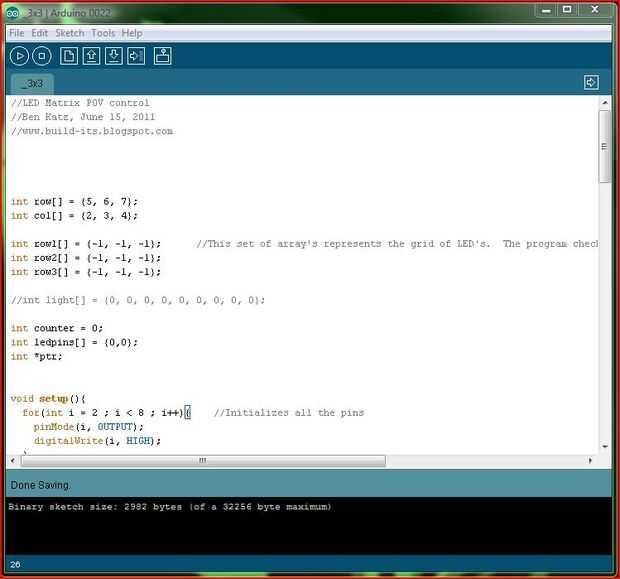Click the '//Initializes all the pins' comment
This screenshot has height=579, width=620.
pos(289,413)
